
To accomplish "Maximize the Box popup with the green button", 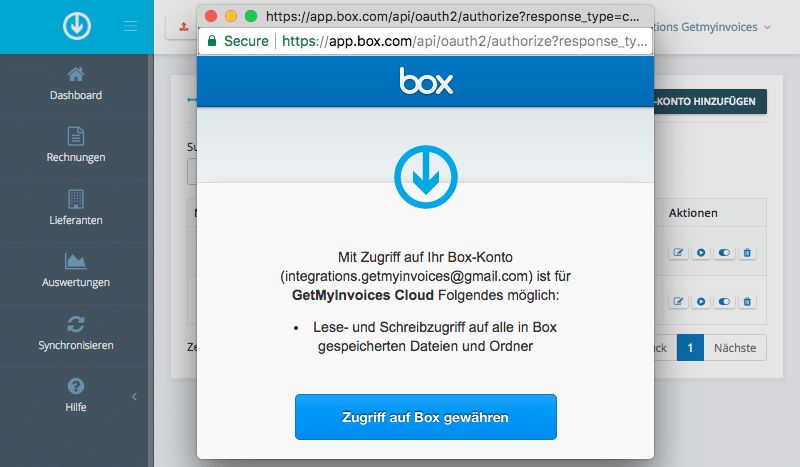I will (251, 16).
